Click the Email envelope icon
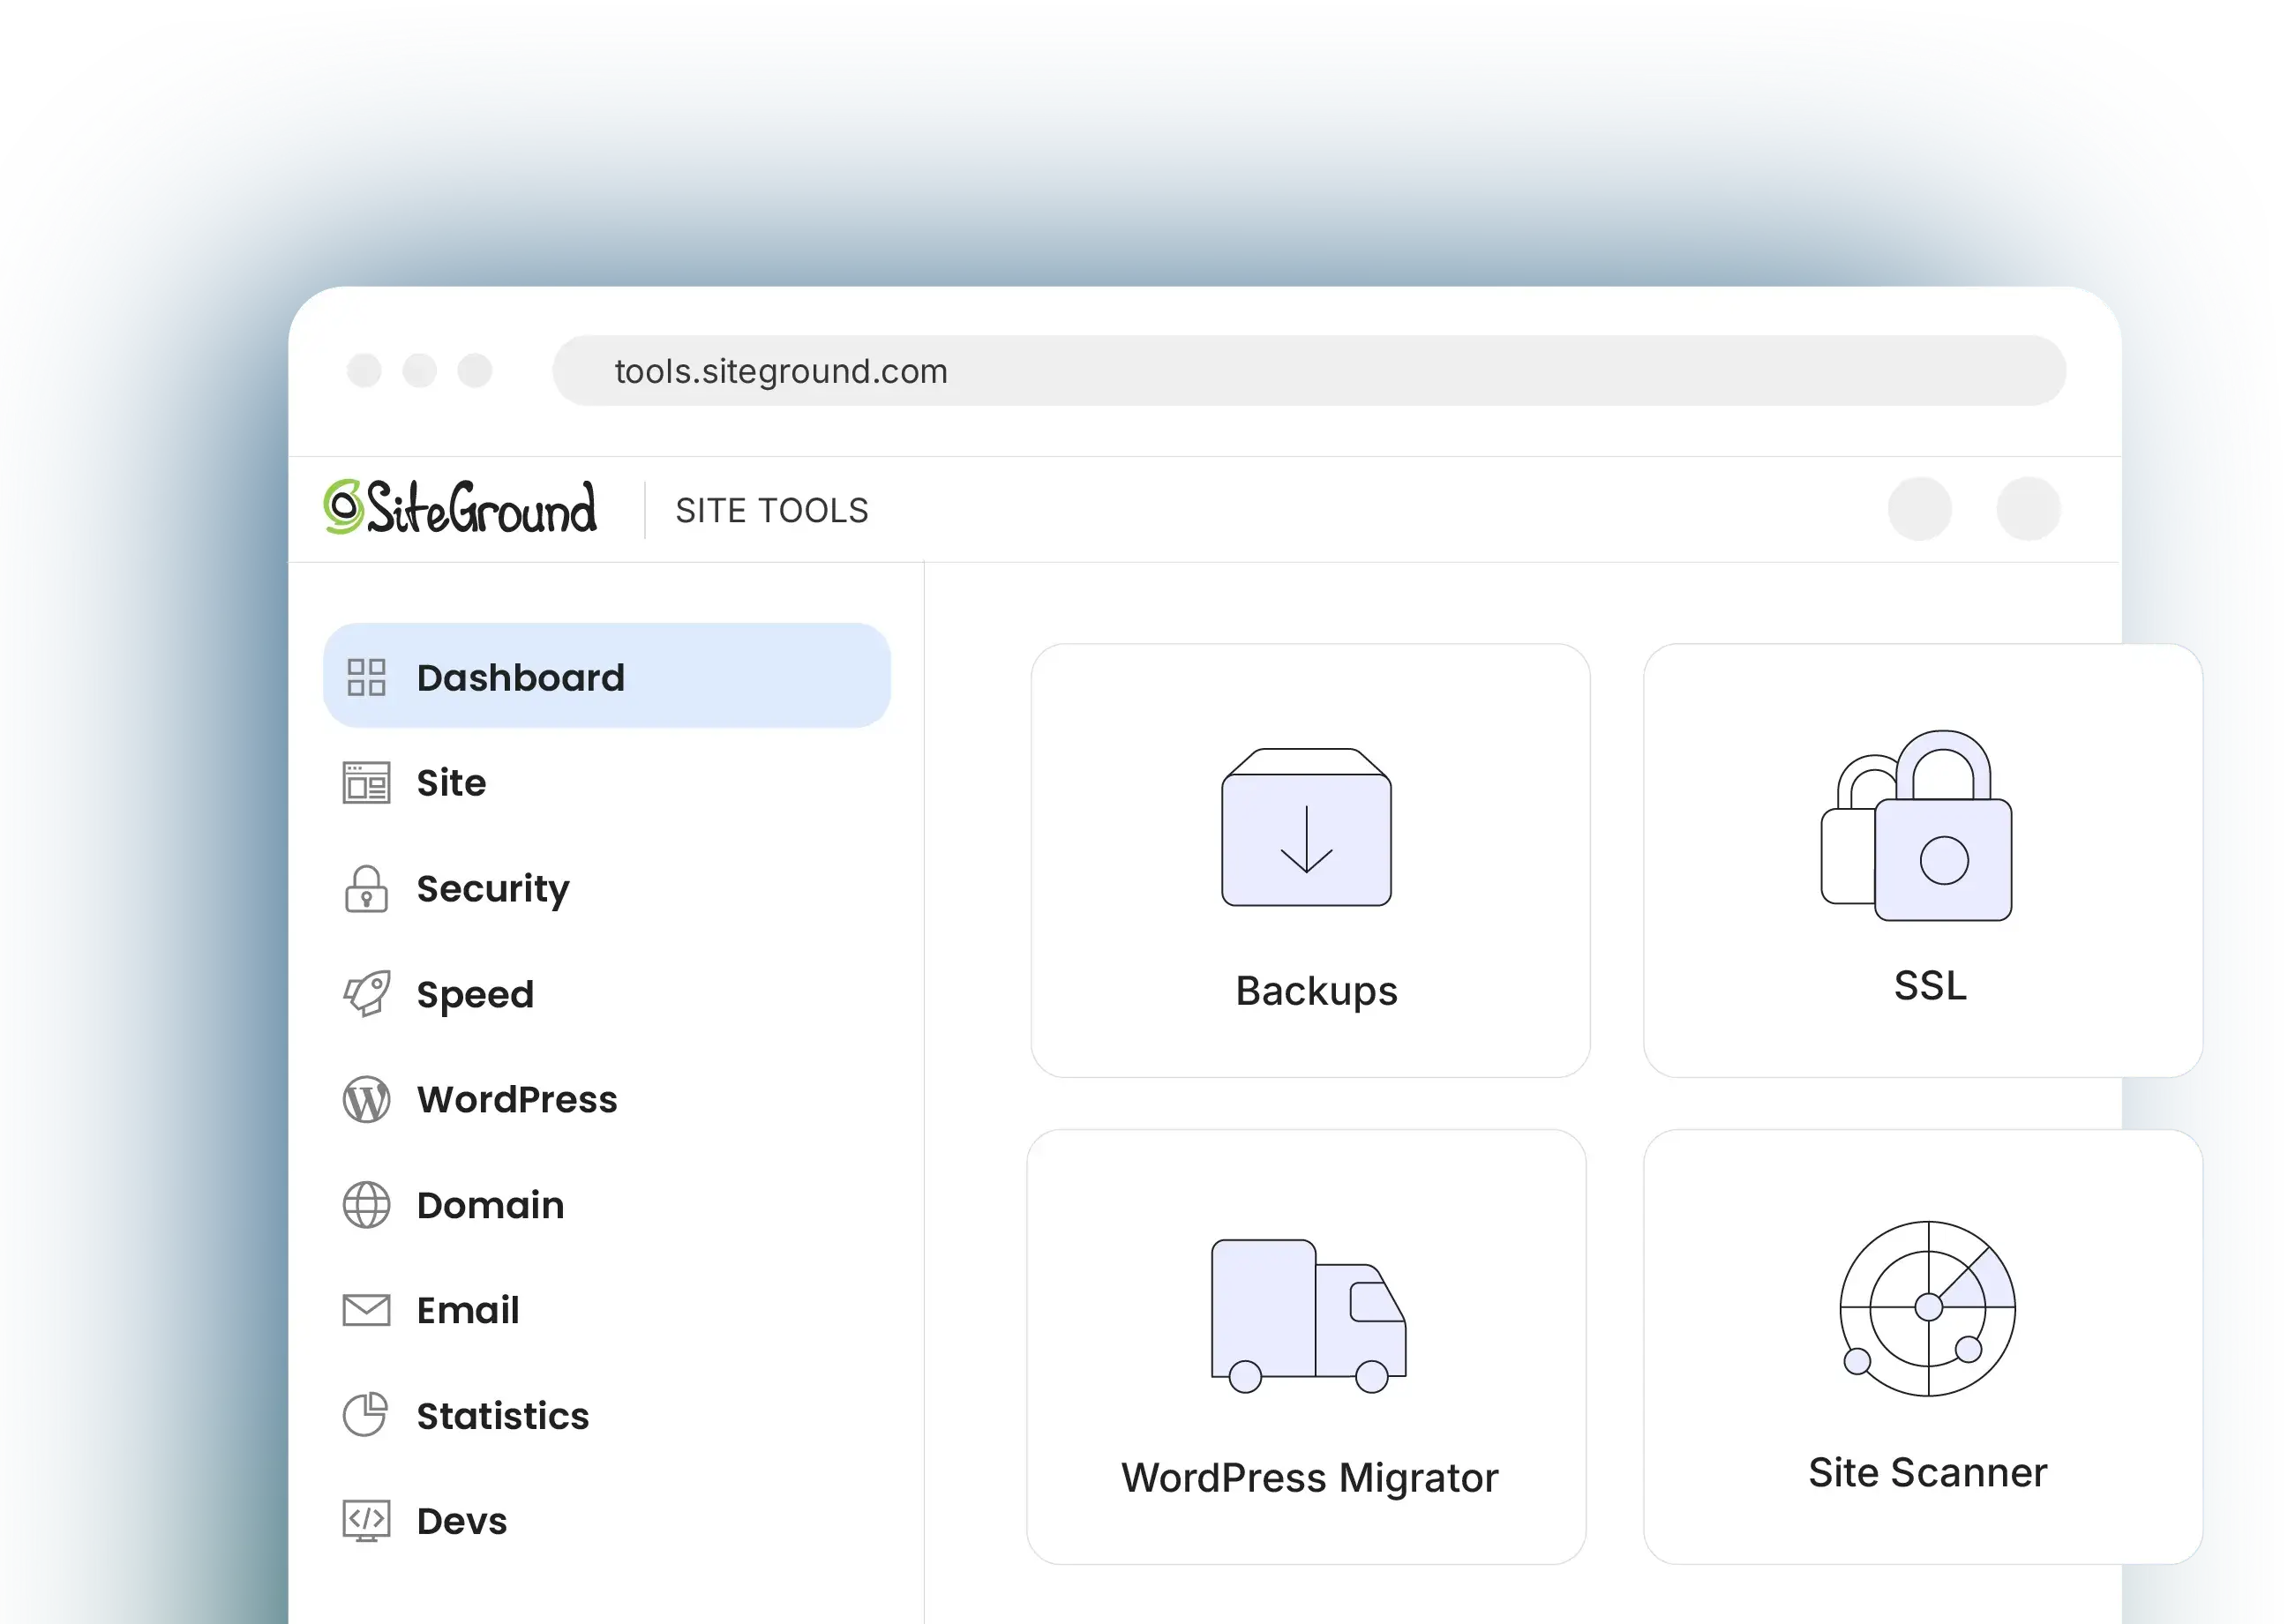Viewport: 2288px width, 1624px height. pos(366,1310)
